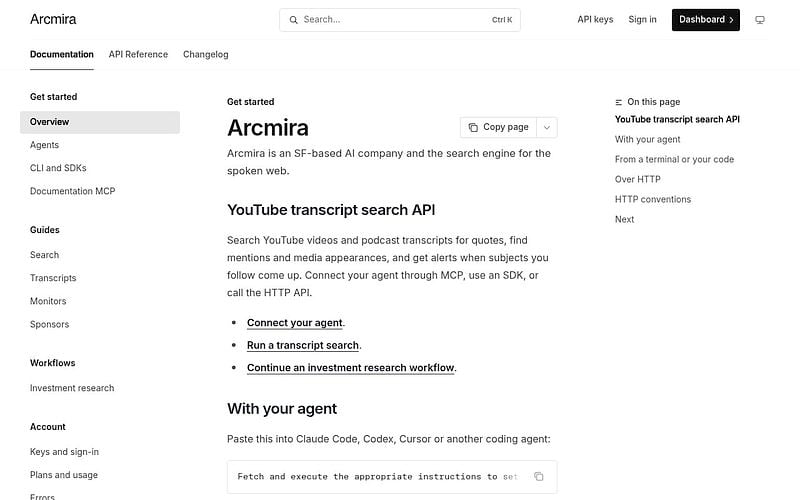The height and width of the screenshot is (500, 800).
Task: Open Agents in the sidebar
Action: 44,145
